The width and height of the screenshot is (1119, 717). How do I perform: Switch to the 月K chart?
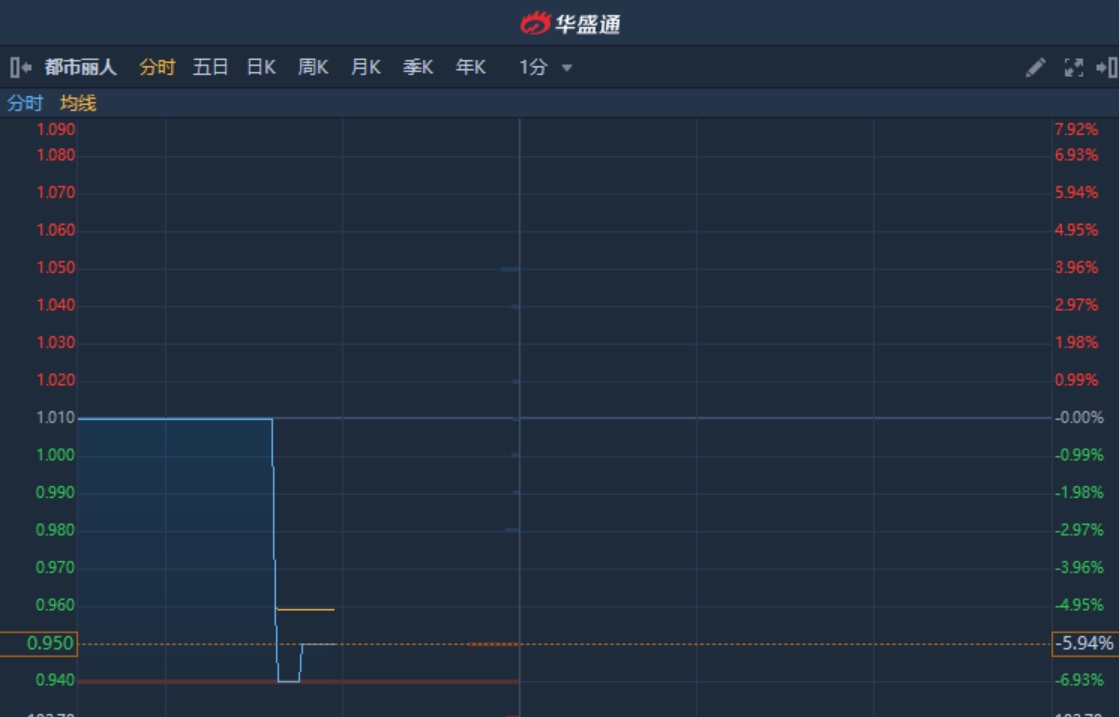pyautogui.click(x=366, y=68)
